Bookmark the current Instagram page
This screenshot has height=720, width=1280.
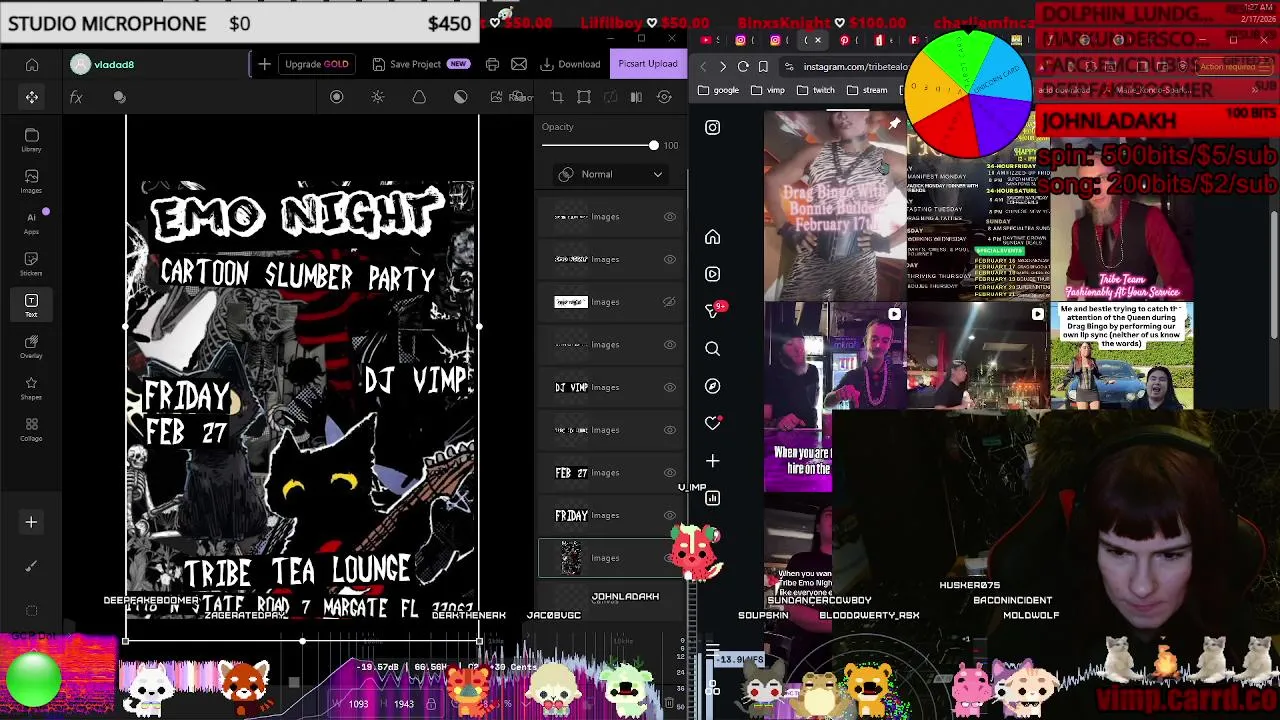pyautogui.click(x=763, y=66)
